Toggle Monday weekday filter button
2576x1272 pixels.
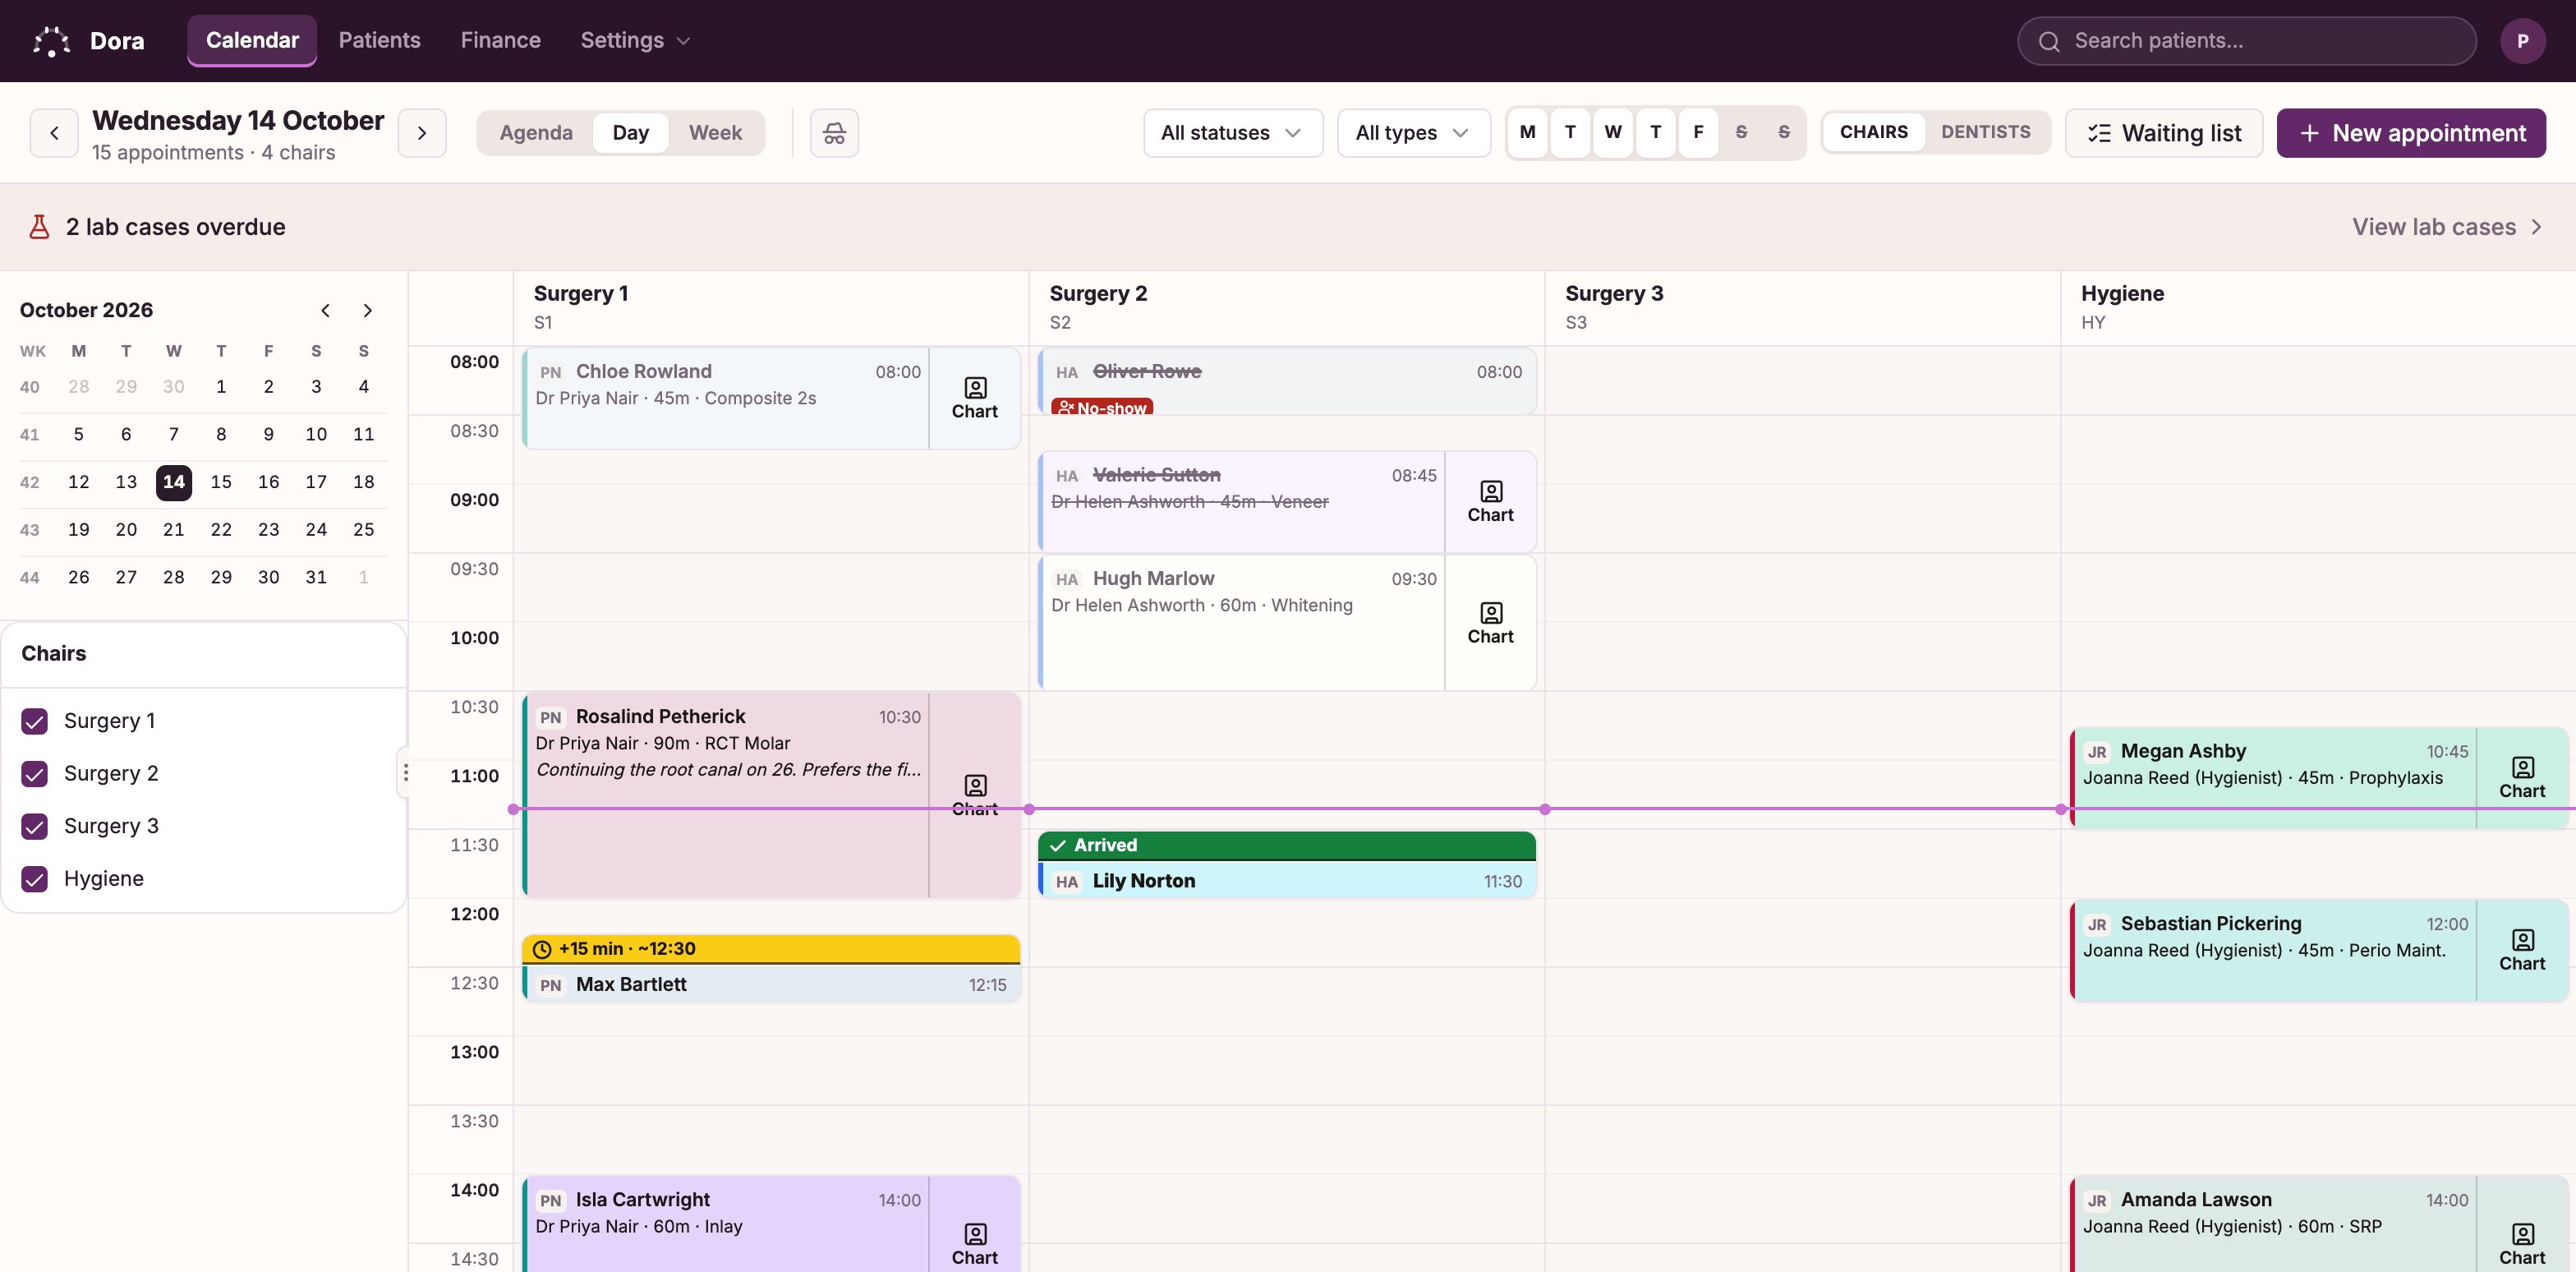coord(1527,132)
